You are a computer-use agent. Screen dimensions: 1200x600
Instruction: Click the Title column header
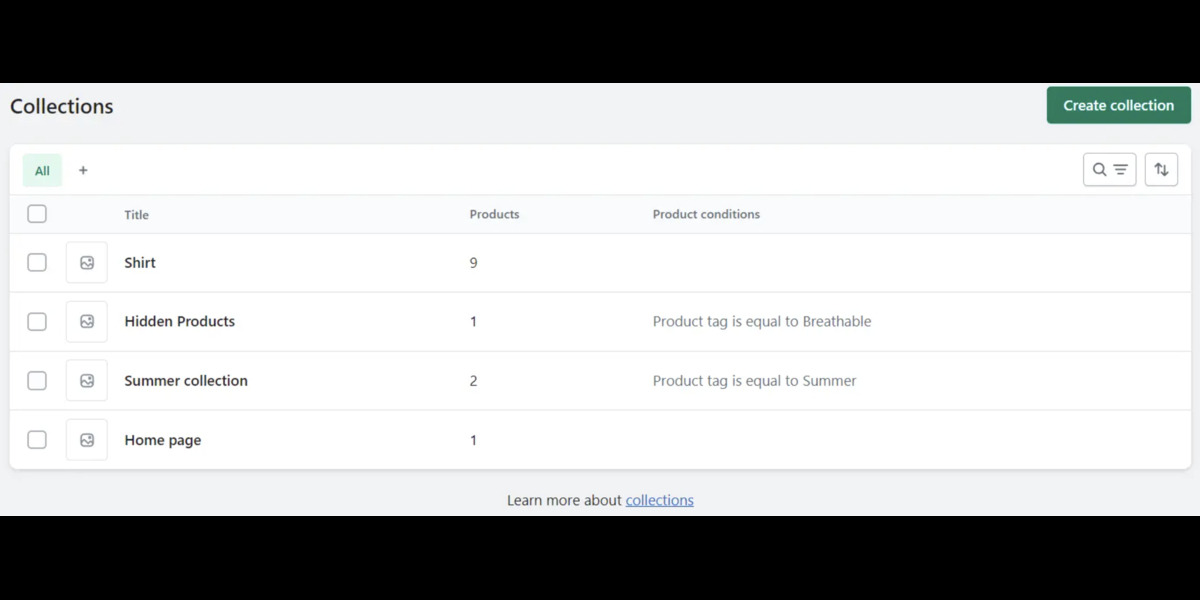(137, 215)
